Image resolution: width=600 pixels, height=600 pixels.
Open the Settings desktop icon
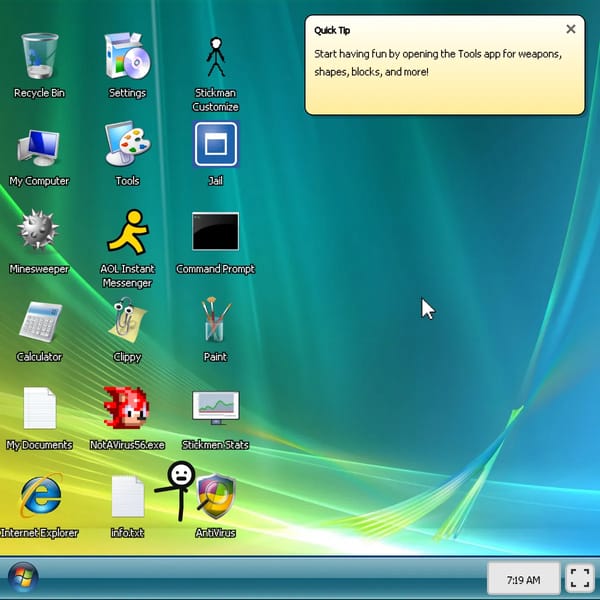127,56
